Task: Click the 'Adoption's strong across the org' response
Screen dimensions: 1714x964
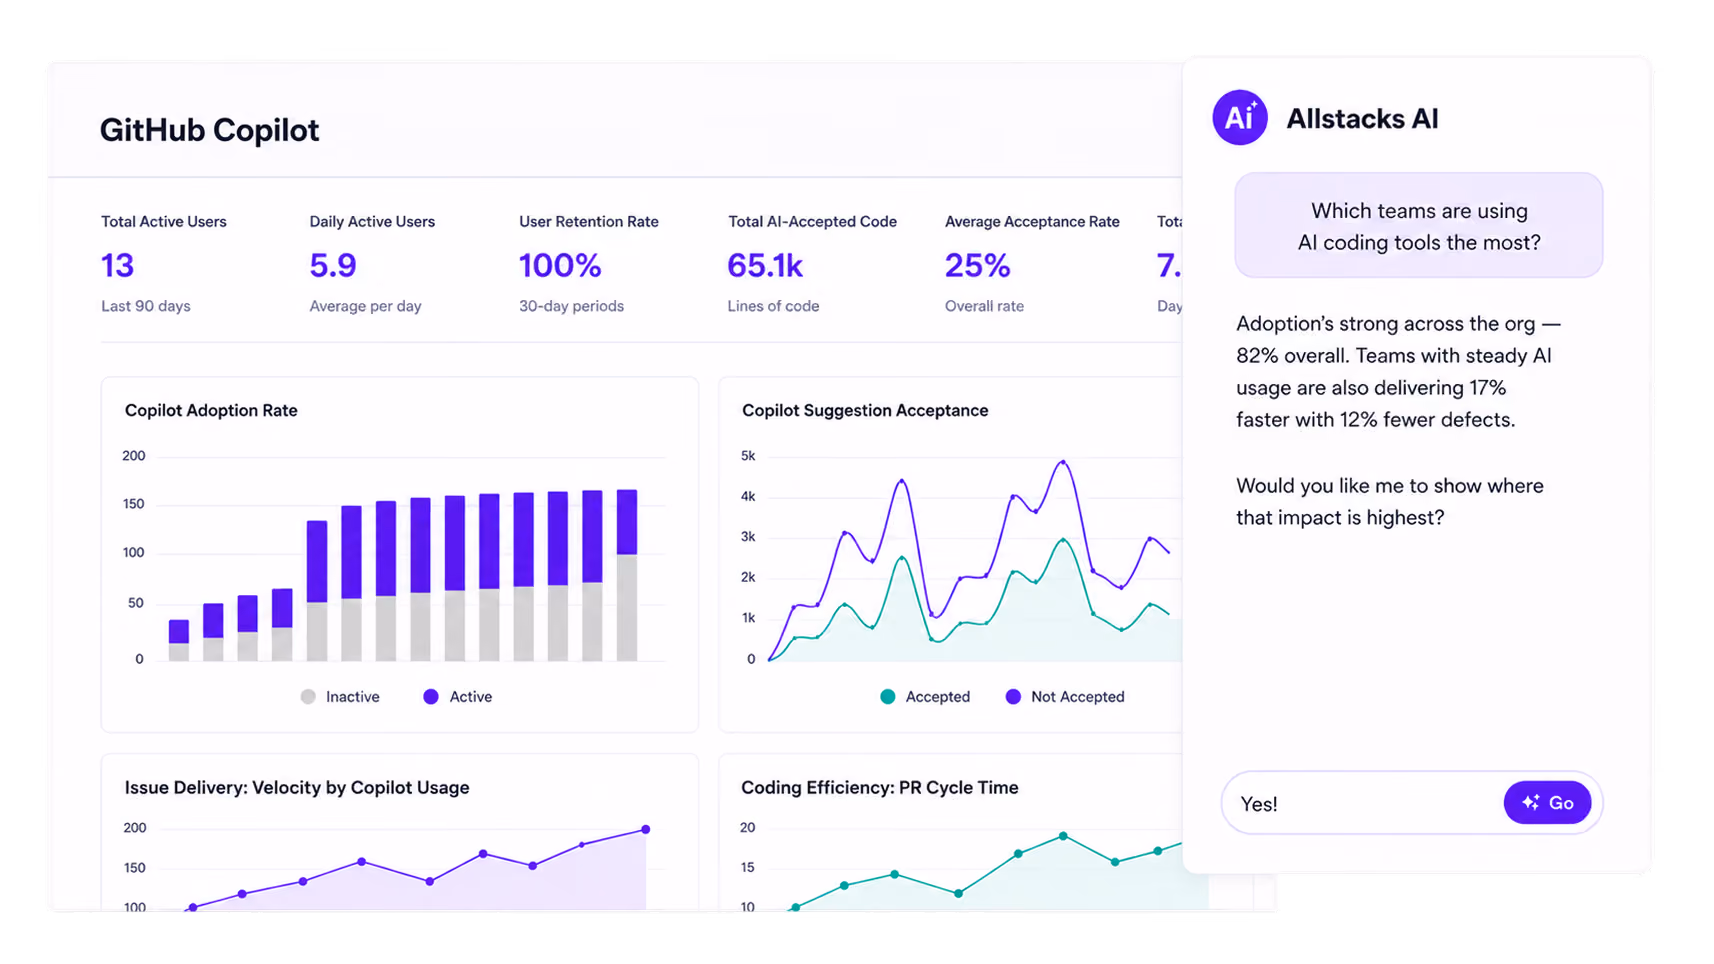Action: click(x=1398, y=372)
